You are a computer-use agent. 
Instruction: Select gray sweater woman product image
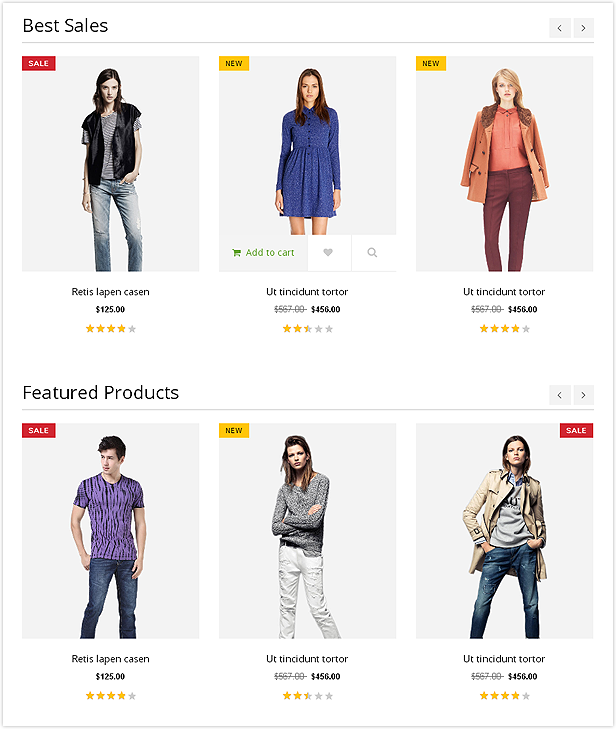pyautogui.click(x=307, y=530)
